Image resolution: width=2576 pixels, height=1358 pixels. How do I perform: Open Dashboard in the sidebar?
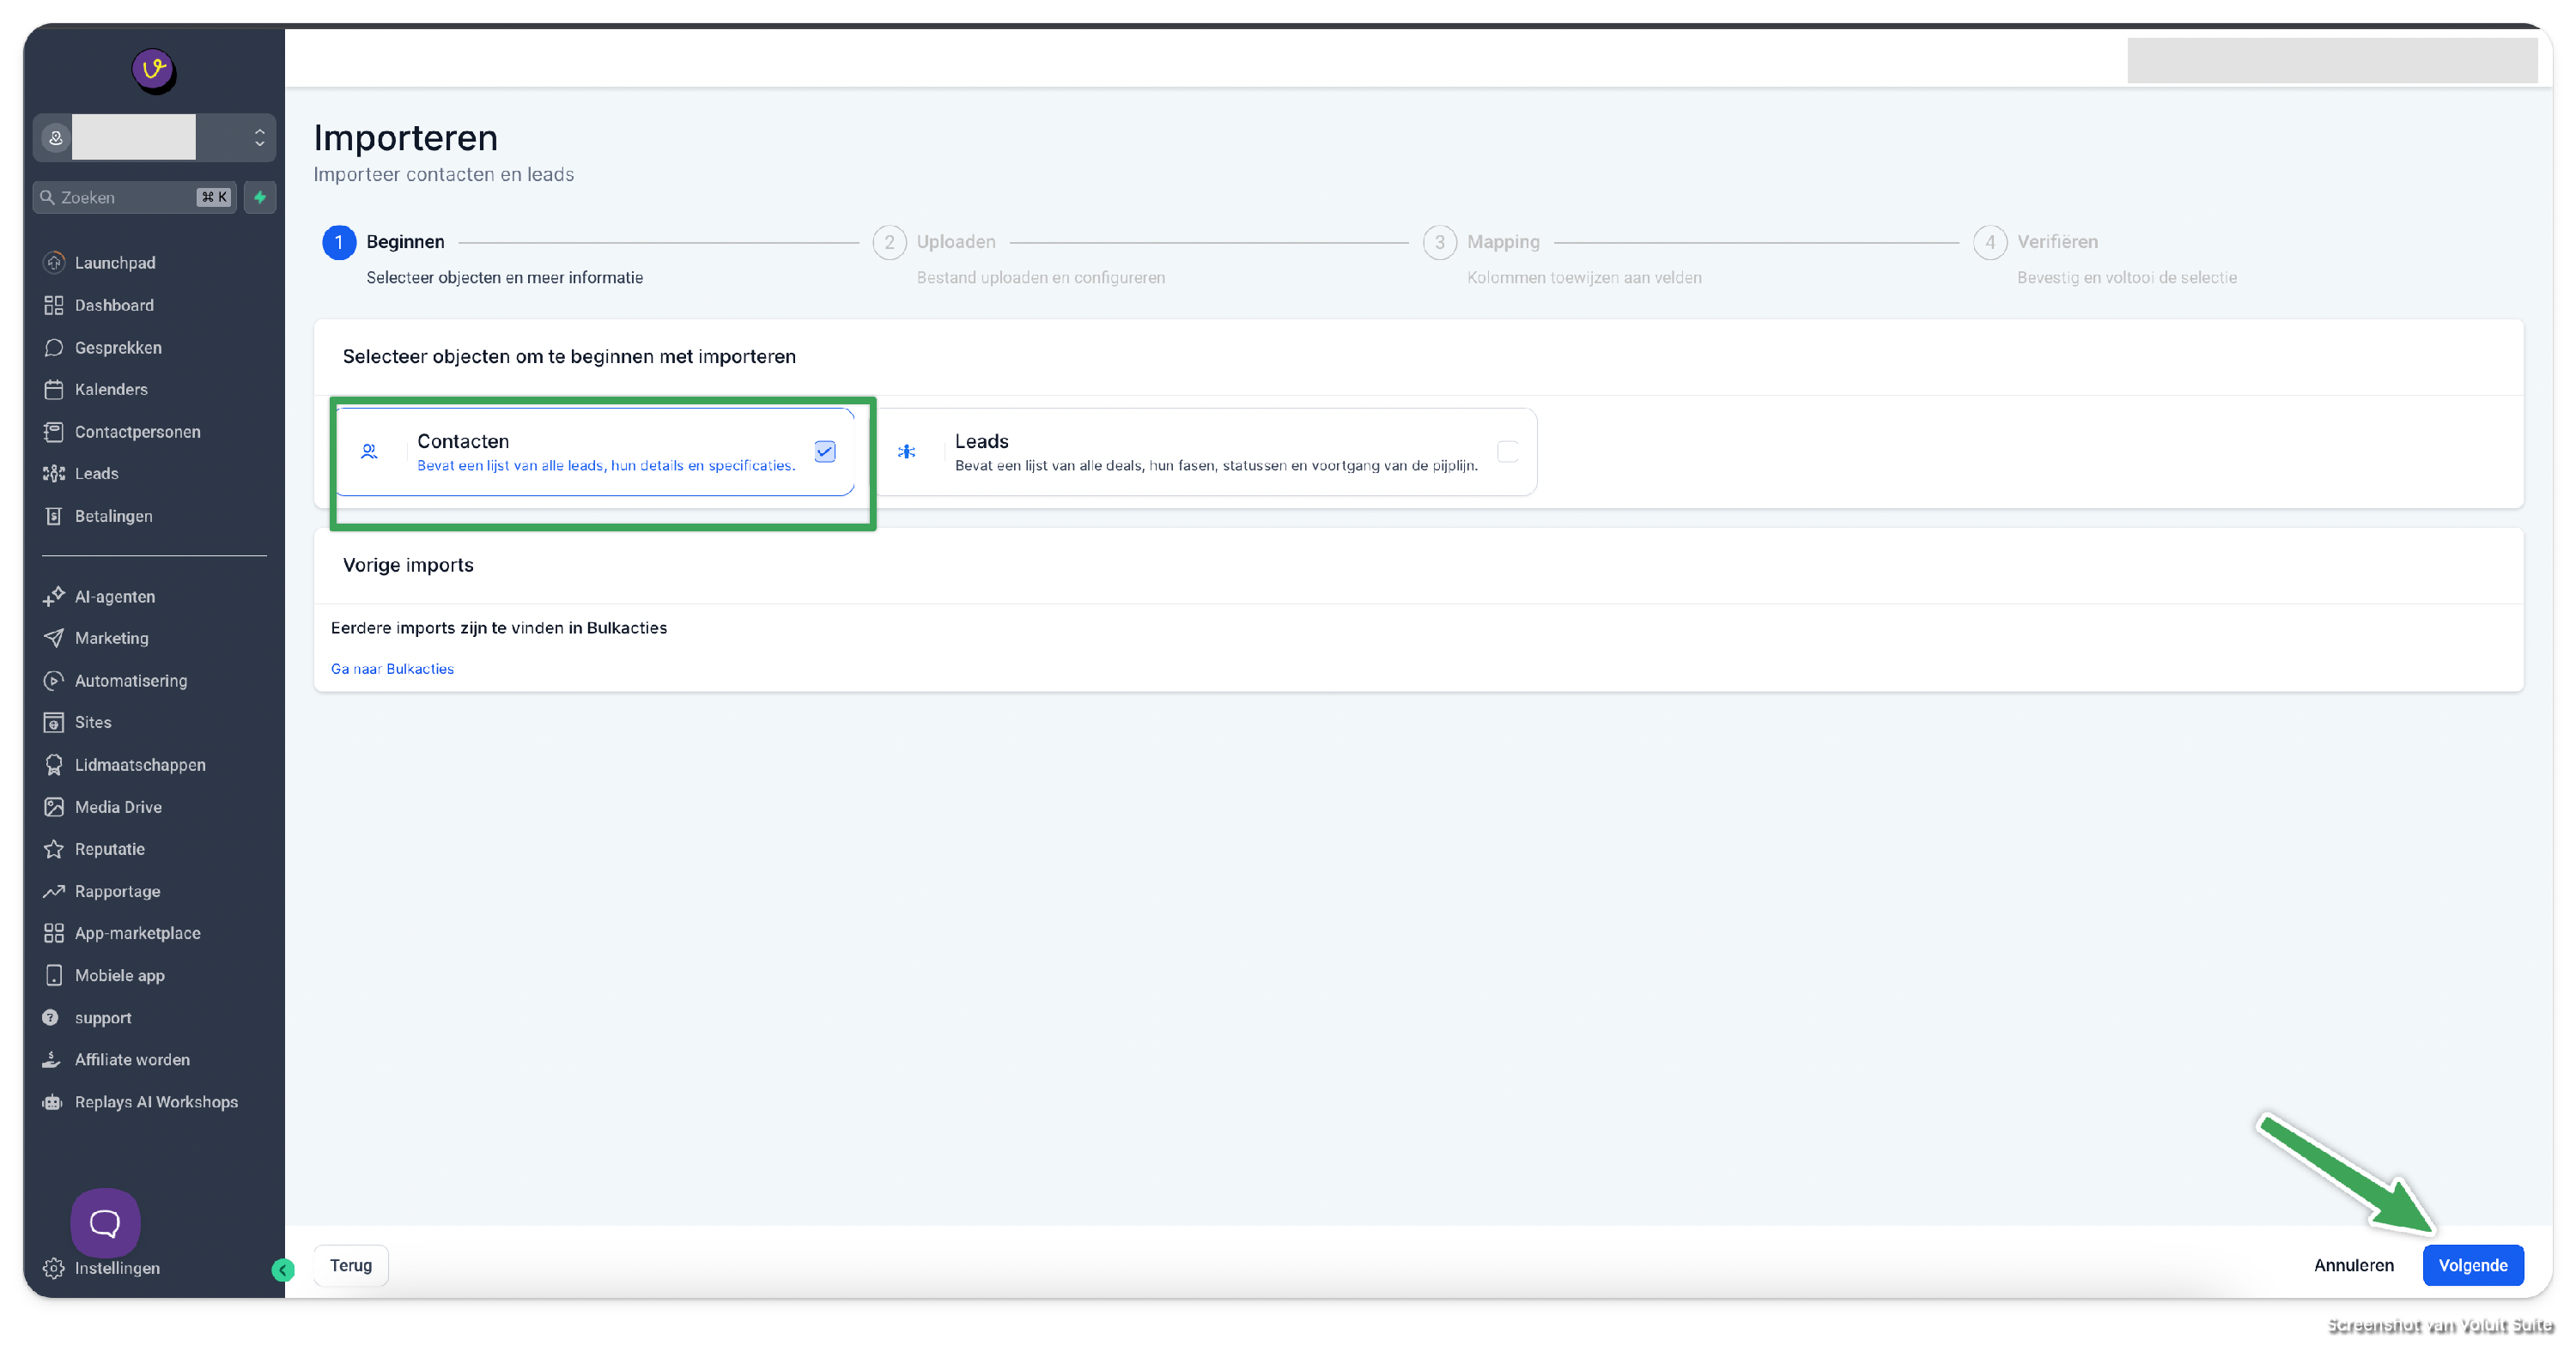(114, 305)
